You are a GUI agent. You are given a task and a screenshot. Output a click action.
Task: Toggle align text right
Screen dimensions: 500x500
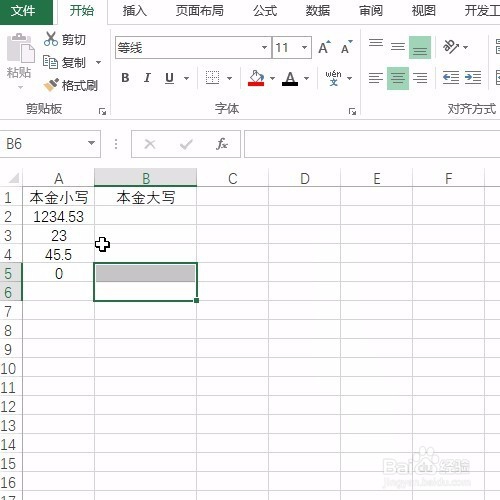[x=420, y=78]
